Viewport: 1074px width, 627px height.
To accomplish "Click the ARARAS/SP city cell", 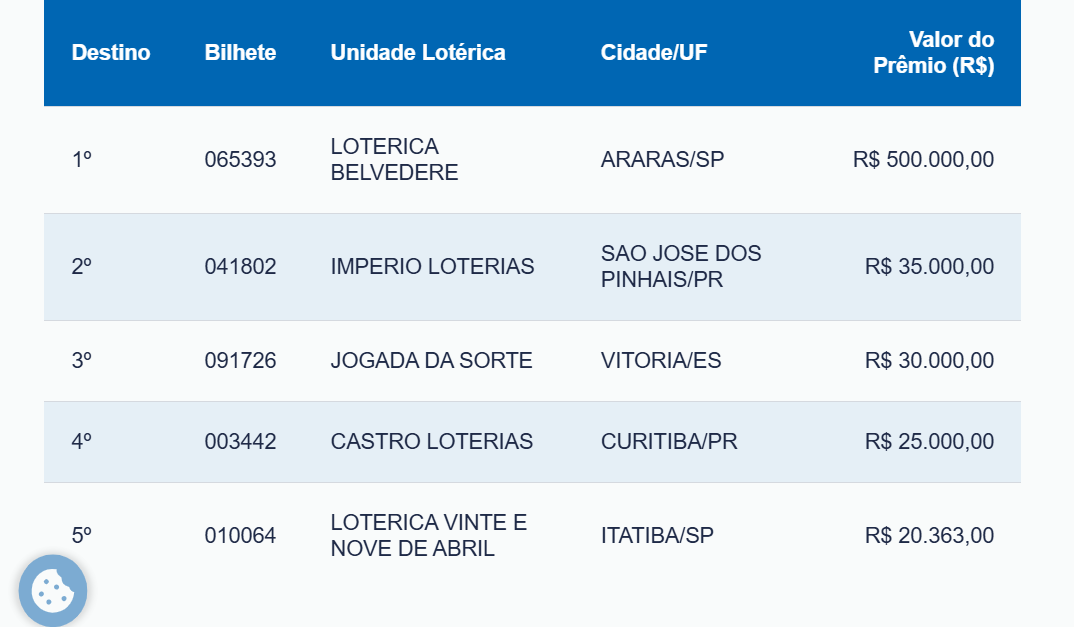I will [x=662, y=160].
